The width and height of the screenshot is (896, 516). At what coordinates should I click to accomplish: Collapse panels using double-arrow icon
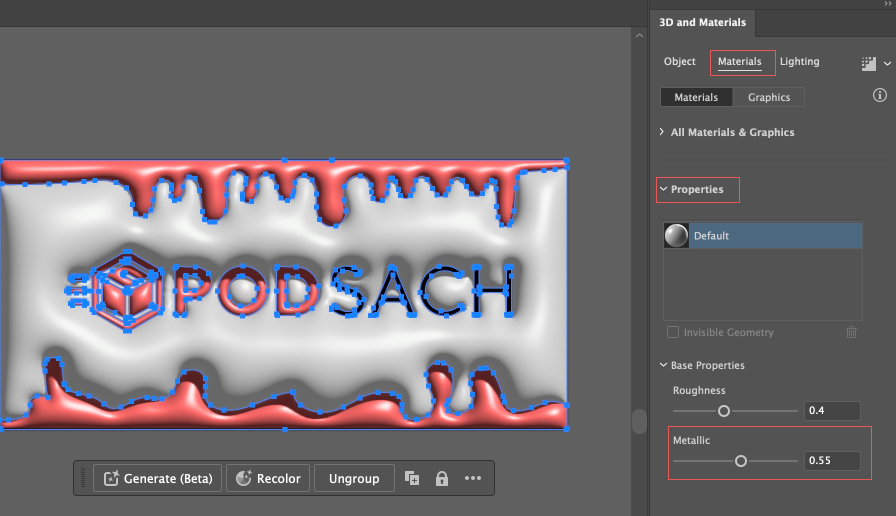pos(887,4)
